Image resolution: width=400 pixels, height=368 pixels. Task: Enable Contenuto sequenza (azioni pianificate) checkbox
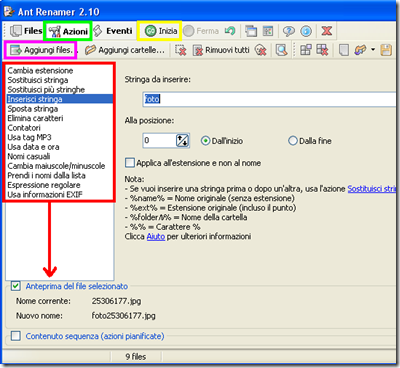[15, 336]
